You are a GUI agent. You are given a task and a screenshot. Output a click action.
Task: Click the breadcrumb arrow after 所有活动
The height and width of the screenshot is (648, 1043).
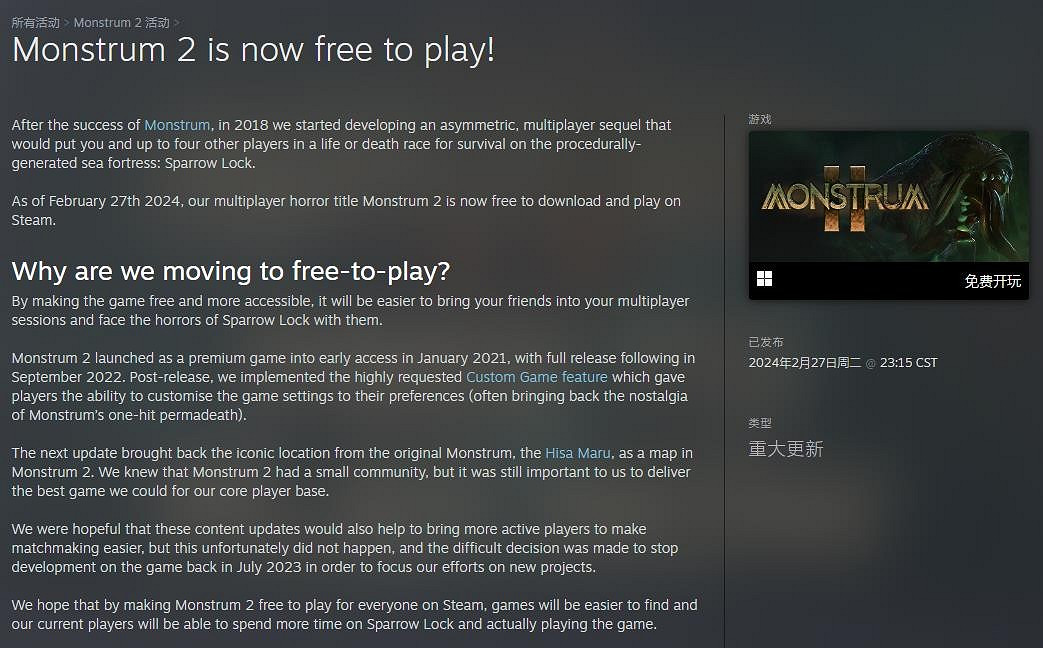(67, 23)
